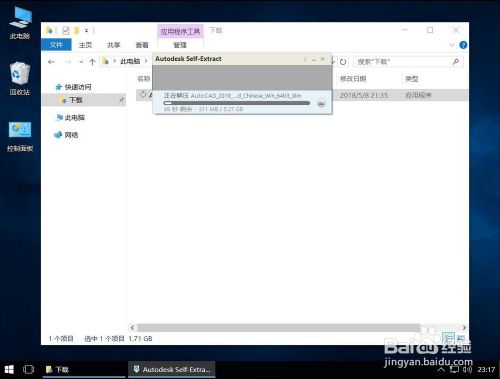Go up one folder level
The image size is (500, 379).
tap(92, 62)
